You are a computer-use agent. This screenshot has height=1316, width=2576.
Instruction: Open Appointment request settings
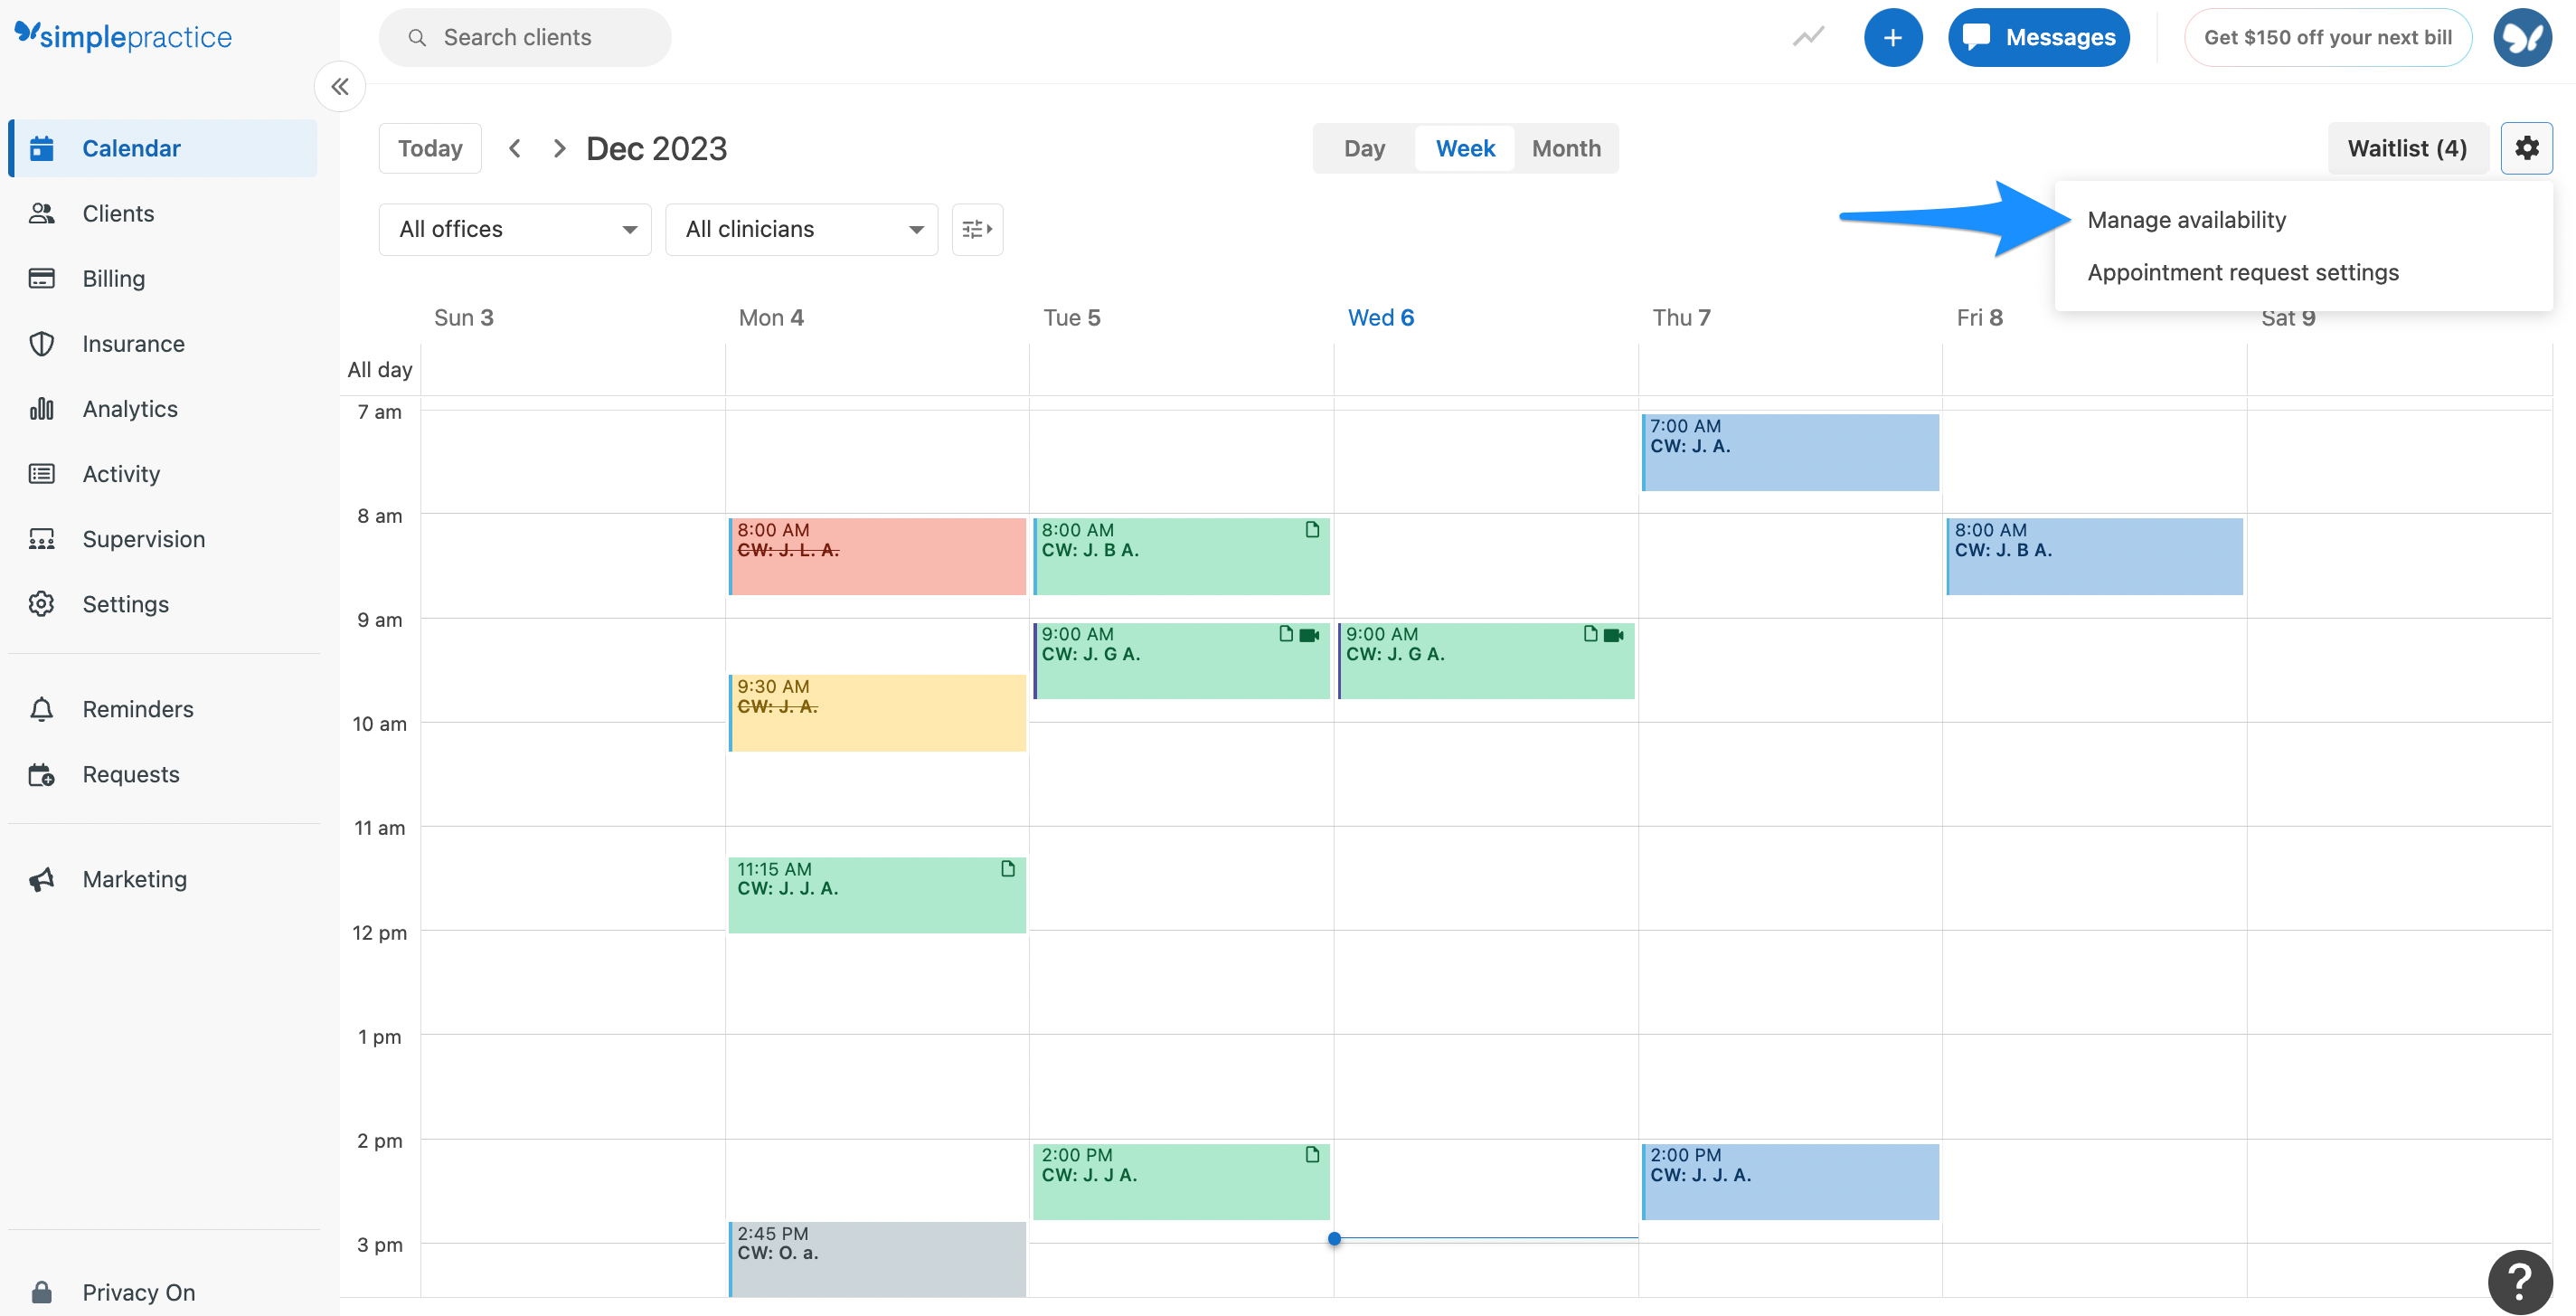pos(2242,271)
